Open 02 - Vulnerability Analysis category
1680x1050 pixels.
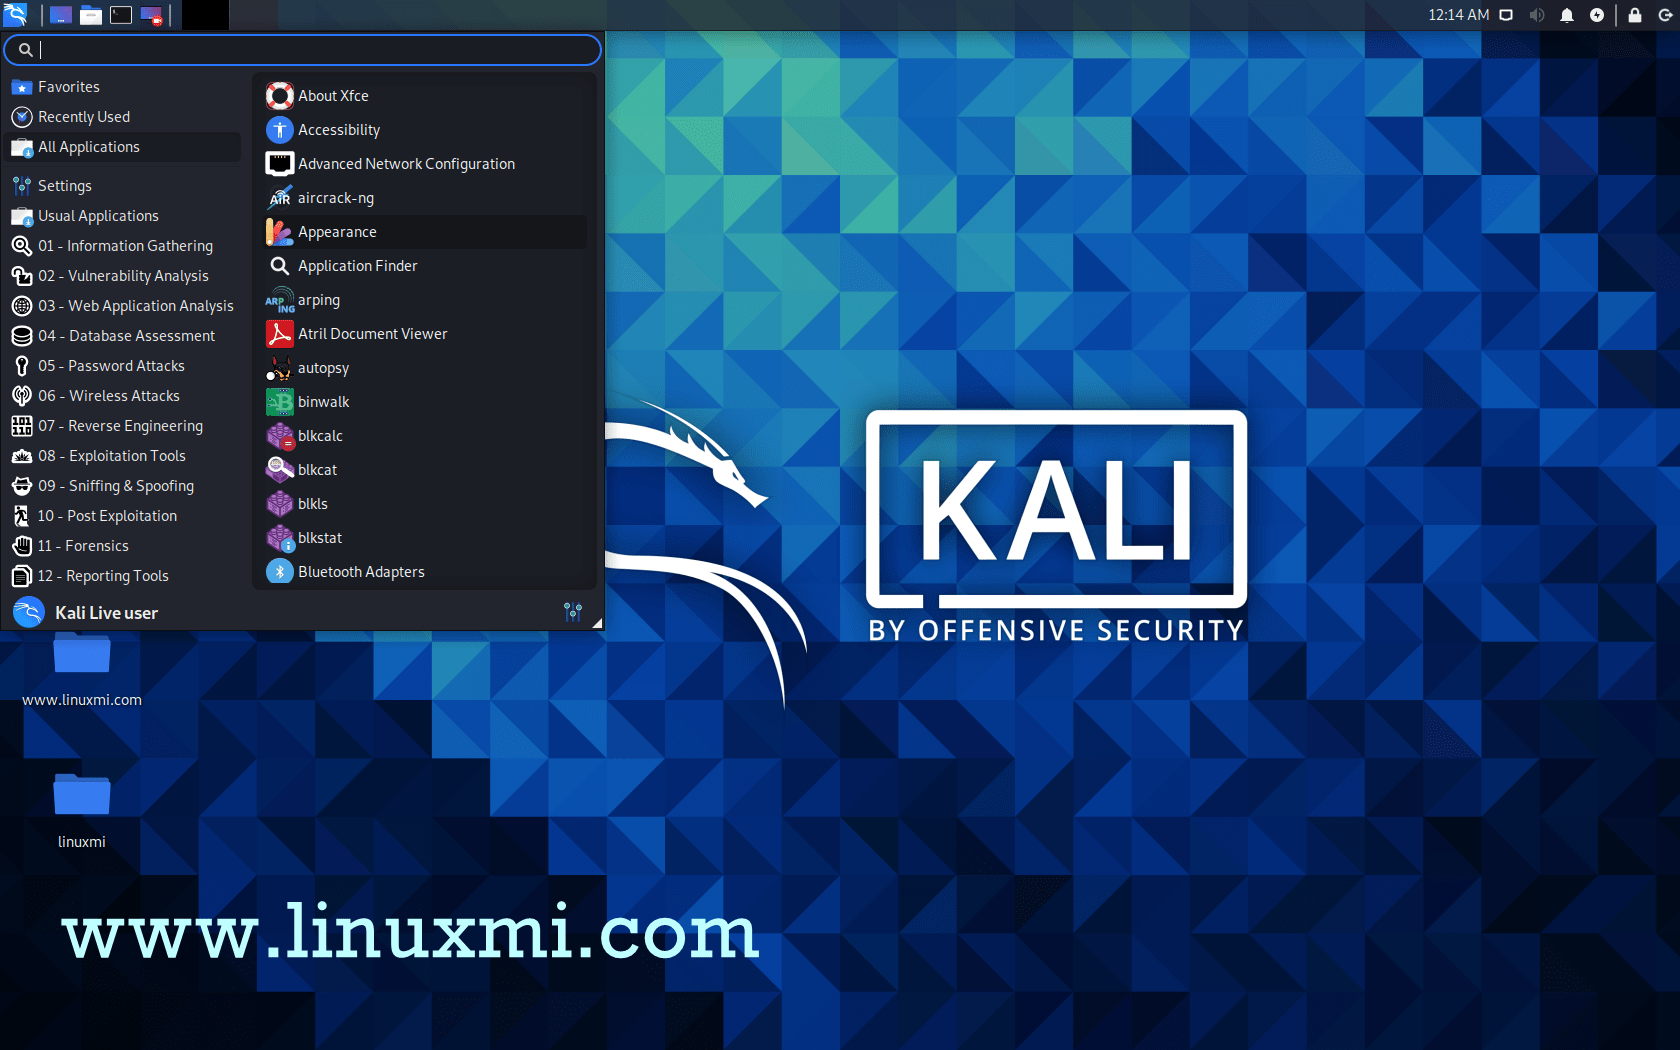pyautogui.click(x=124, y=276)
